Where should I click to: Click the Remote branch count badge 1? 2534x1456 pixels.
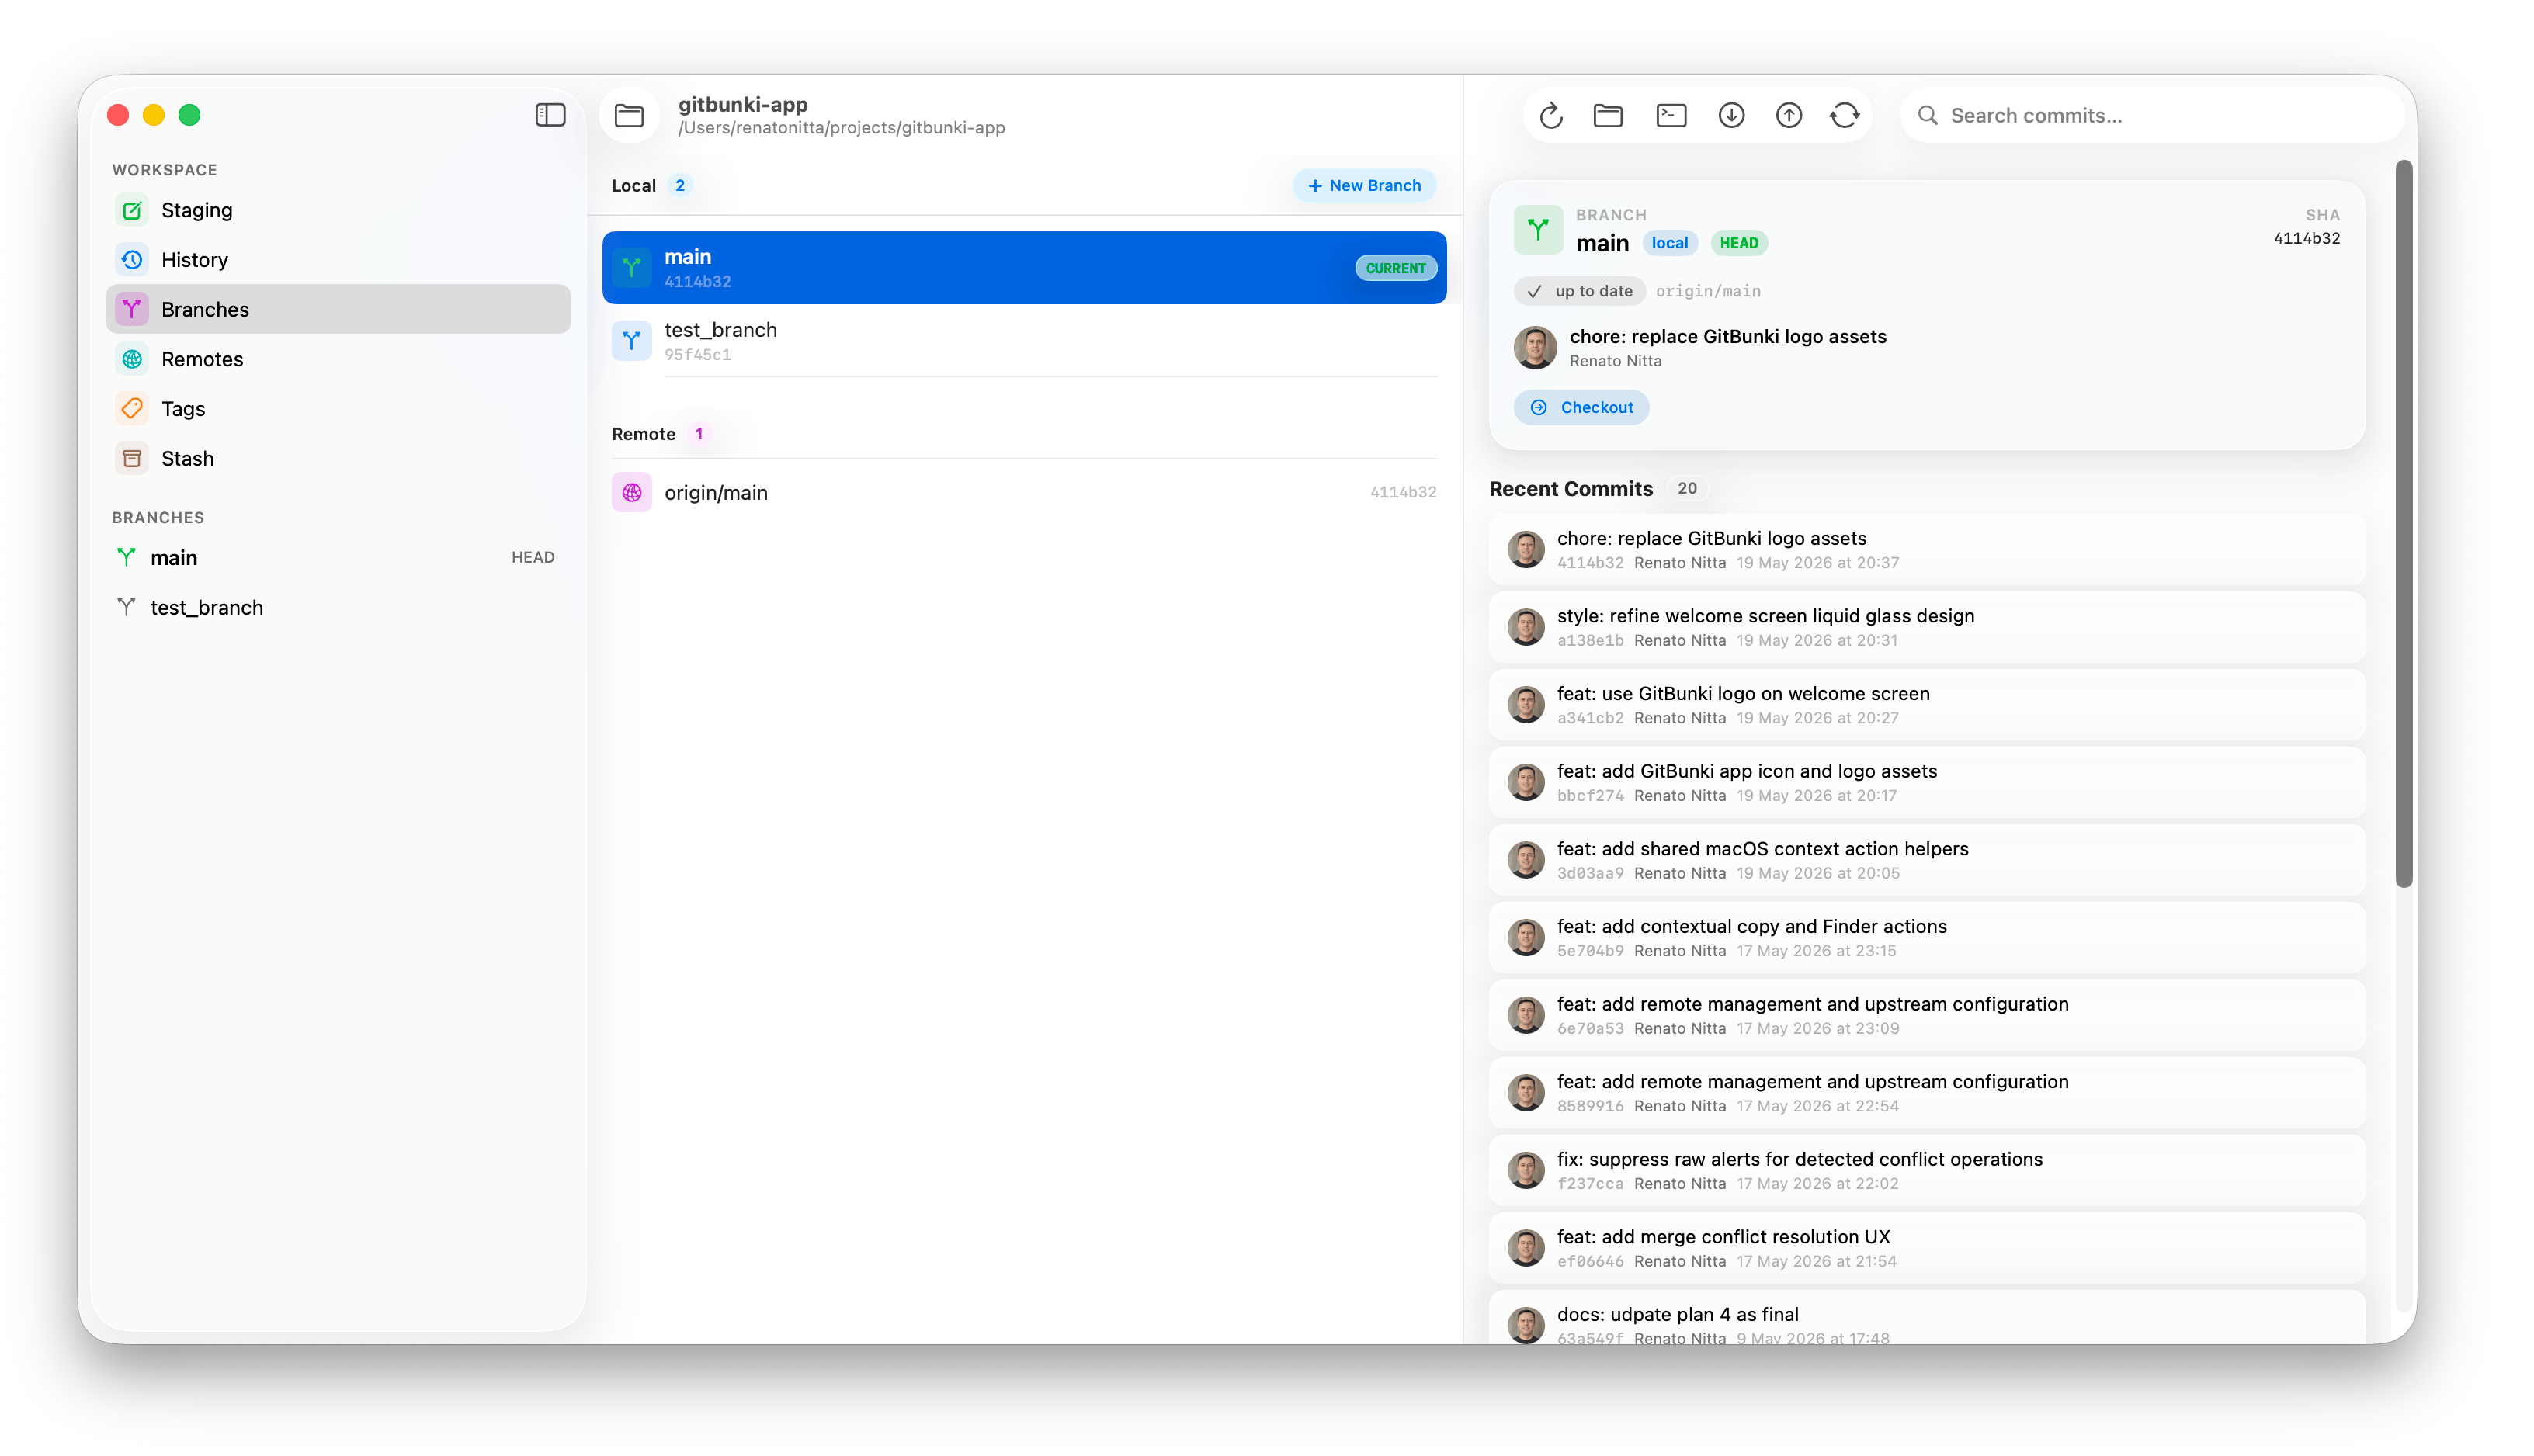point(699,434)
